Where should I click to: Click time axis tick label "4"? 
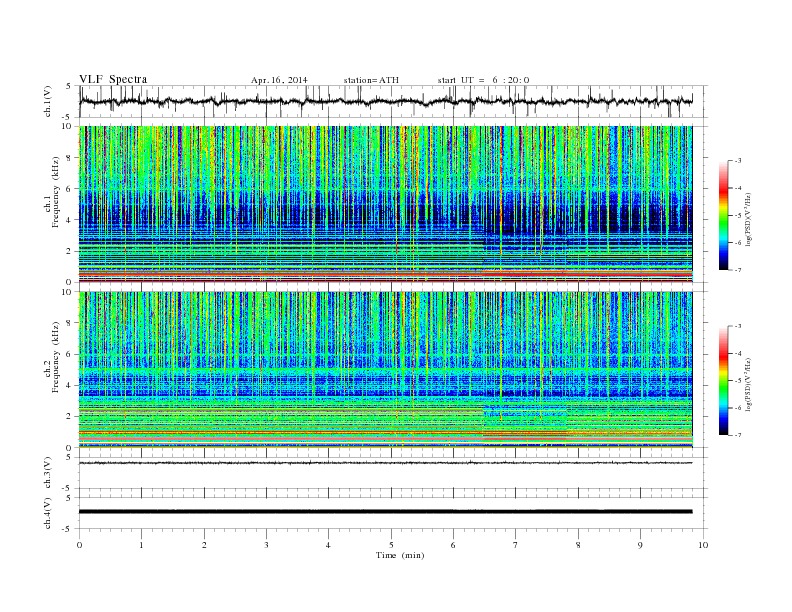[328, 545]
